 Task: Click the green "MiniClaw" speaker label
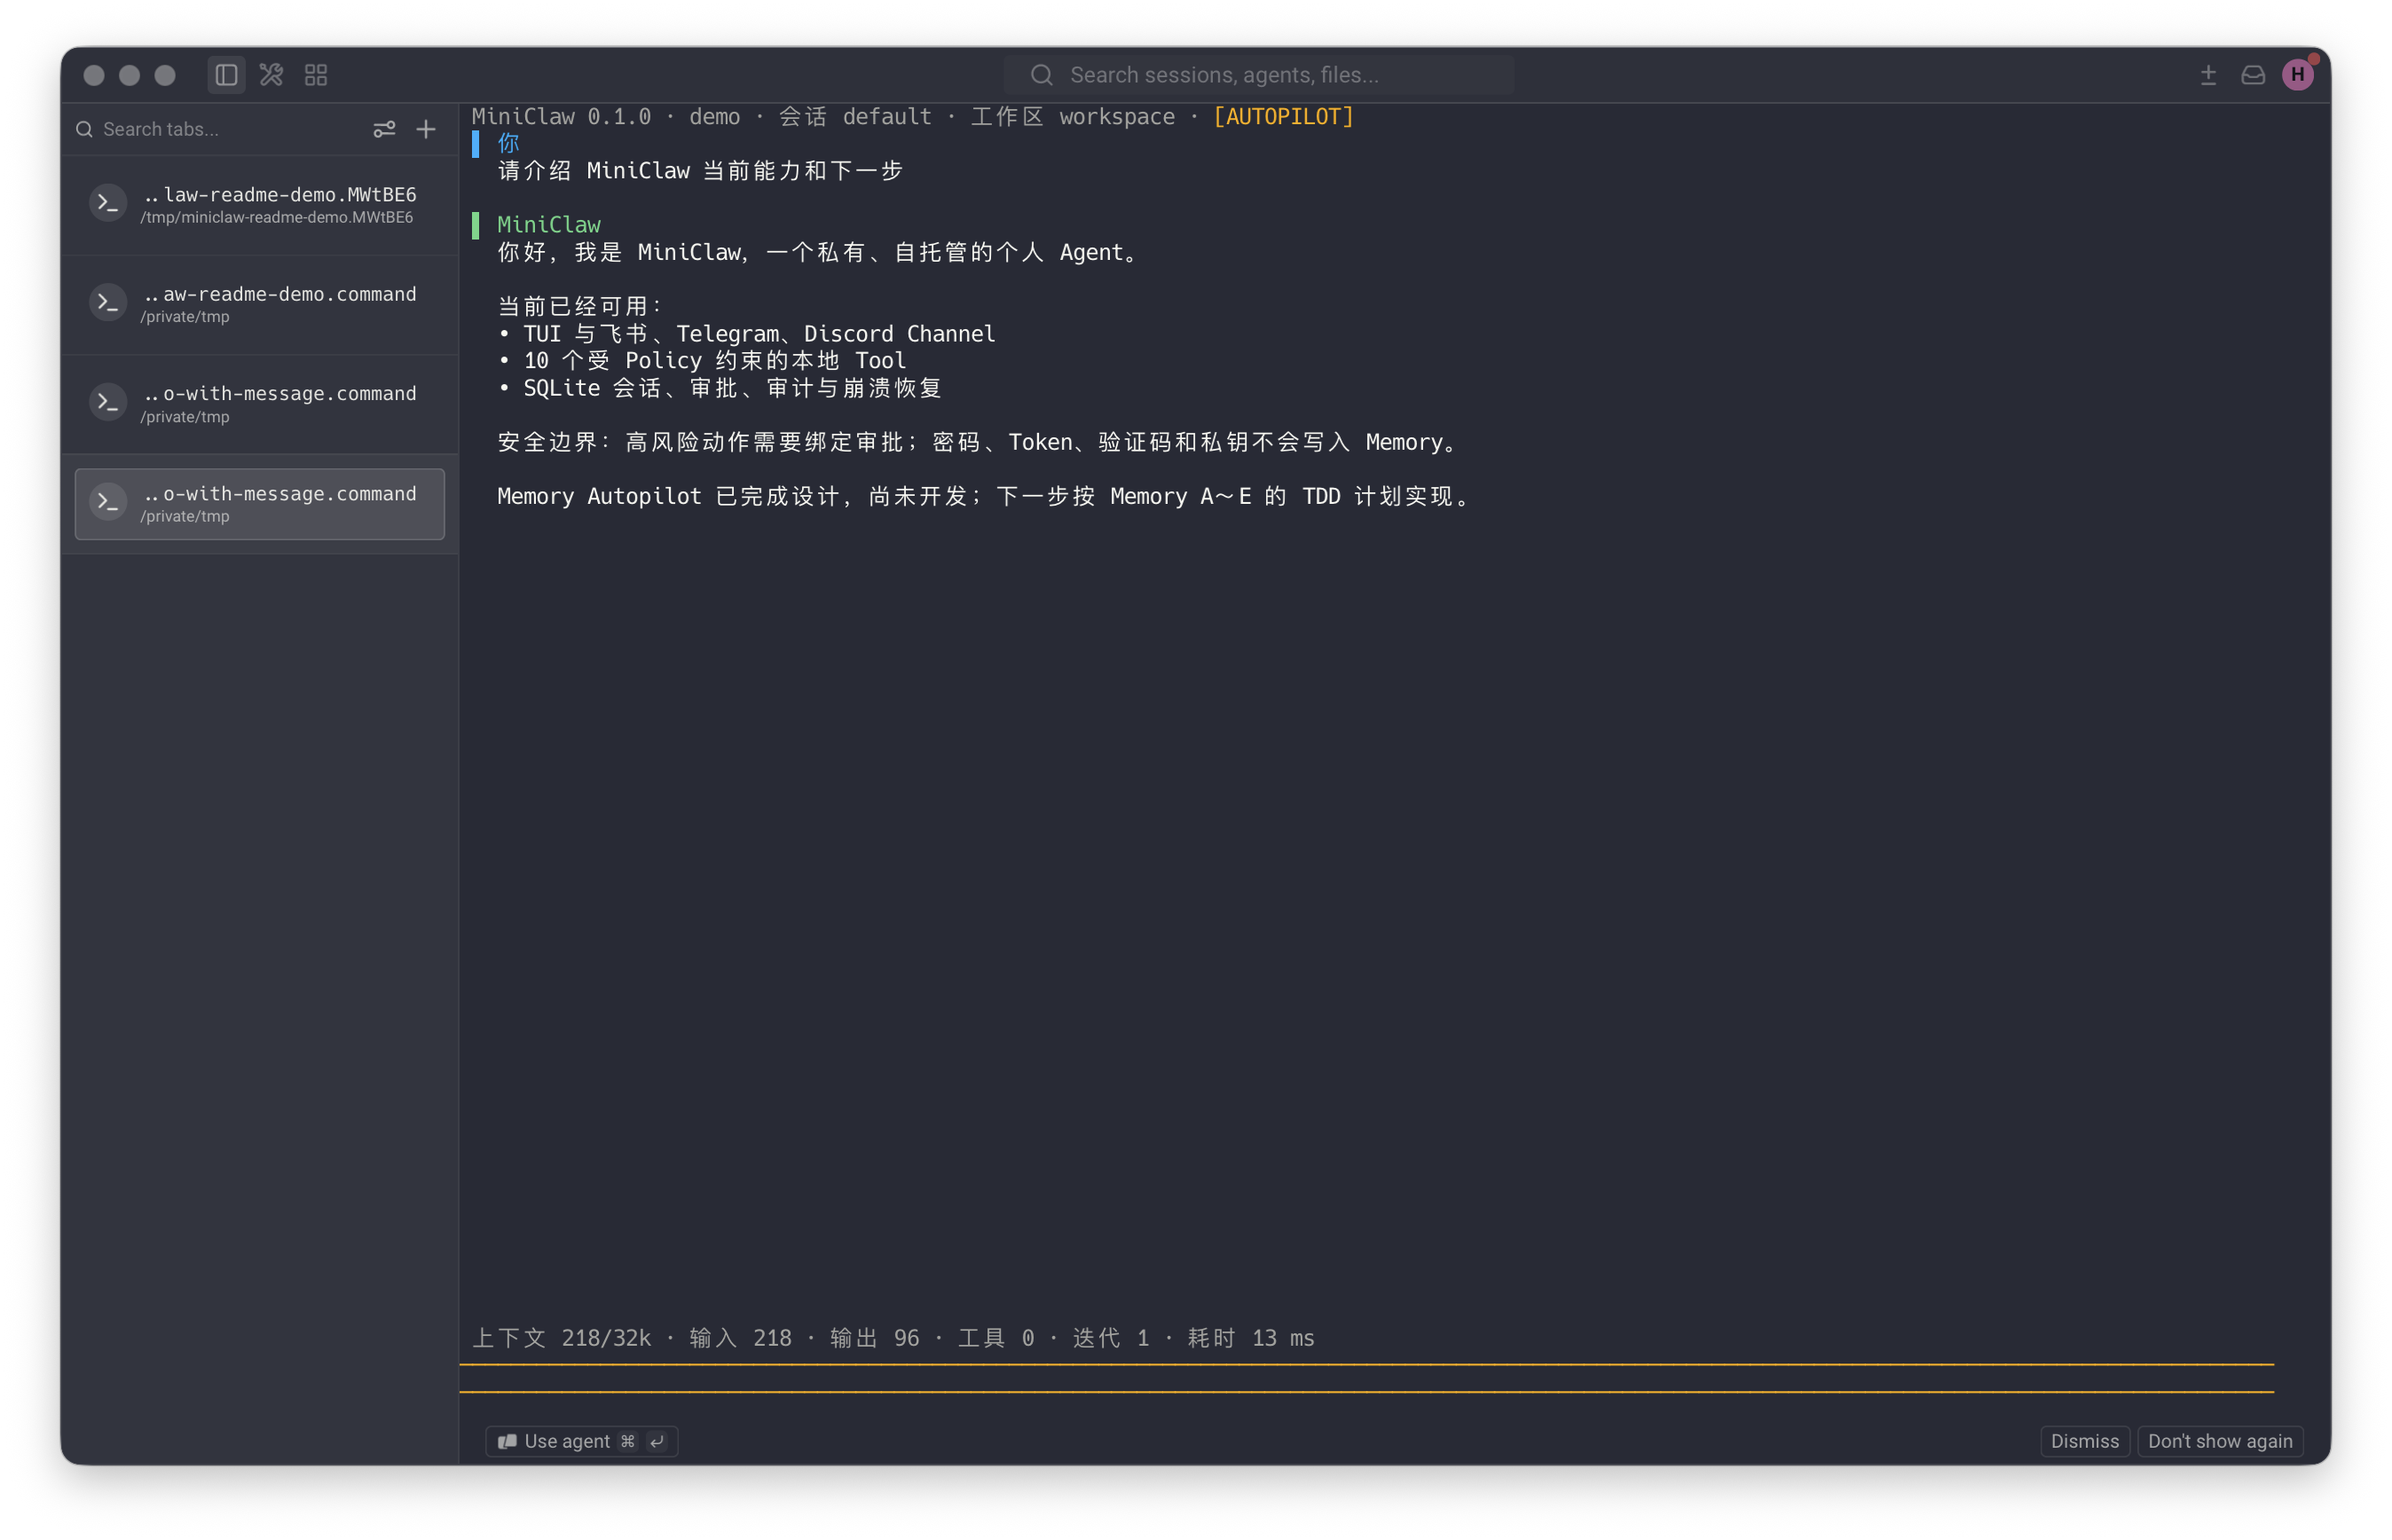[x=549, y=225]
